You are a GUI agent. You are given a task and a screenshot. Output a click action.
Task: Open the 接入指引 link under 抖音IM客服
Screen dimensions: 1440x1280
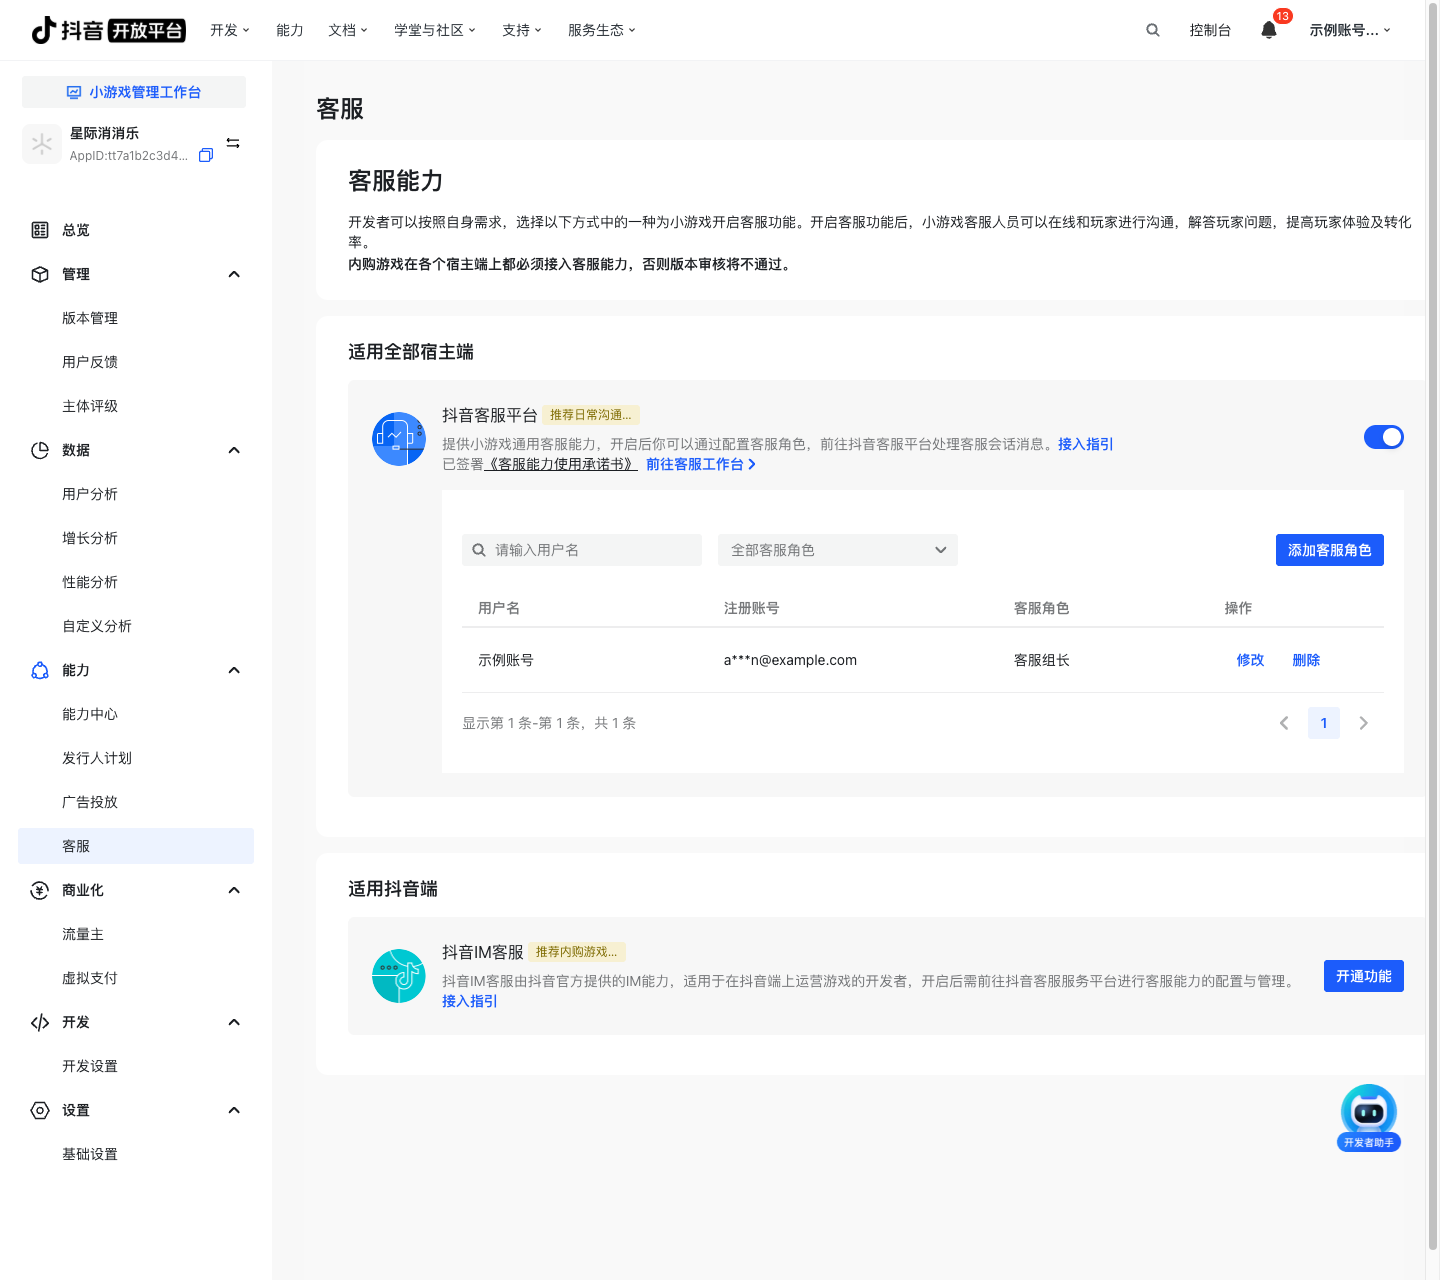point(470,1001)
